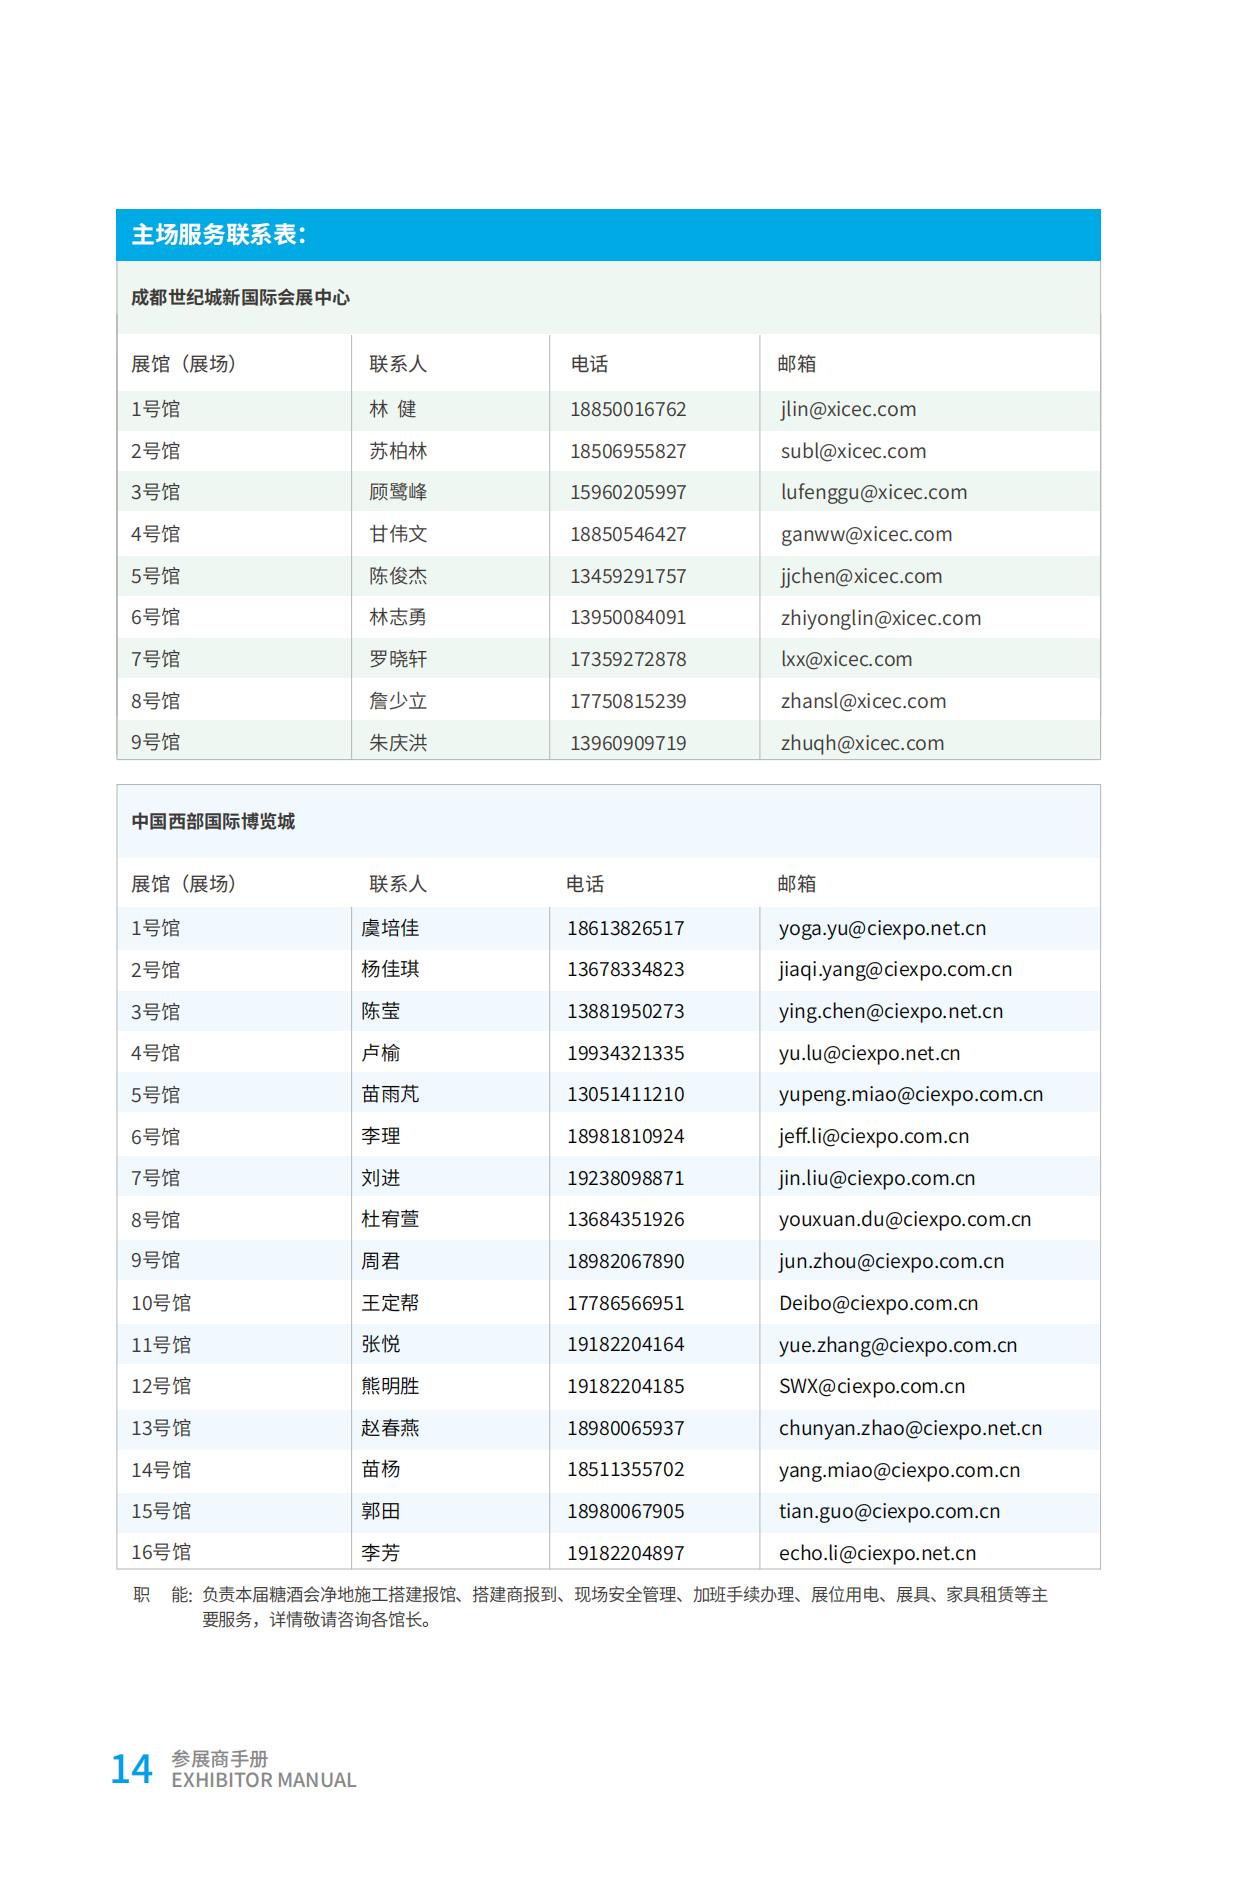Viewport: 1260px width, 1890px height.
Task: Open the lufenggu@xicec.com email link
Action: tap(873, 492)
